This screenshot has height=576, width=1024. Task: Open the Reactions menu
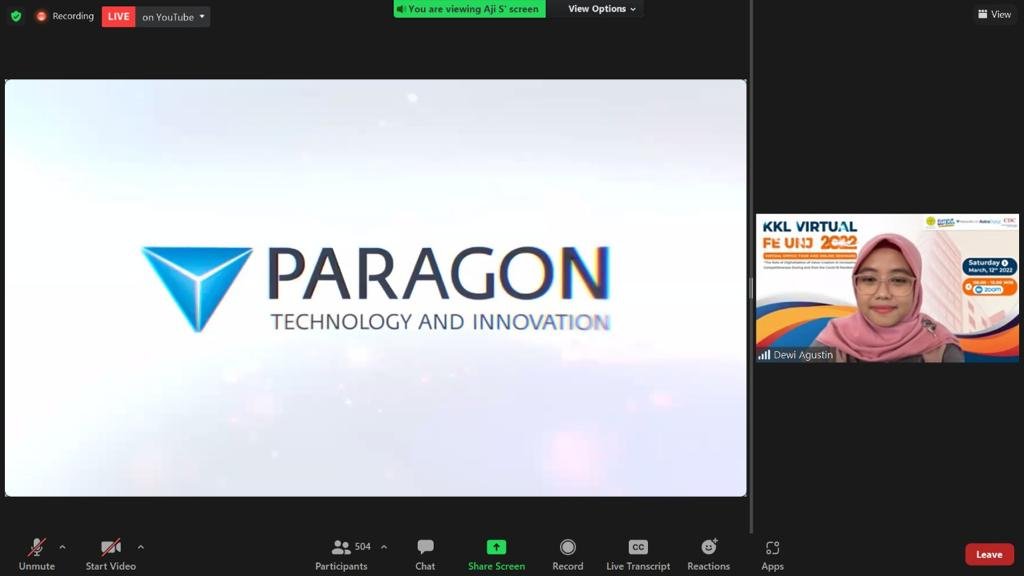coord(709,554)
